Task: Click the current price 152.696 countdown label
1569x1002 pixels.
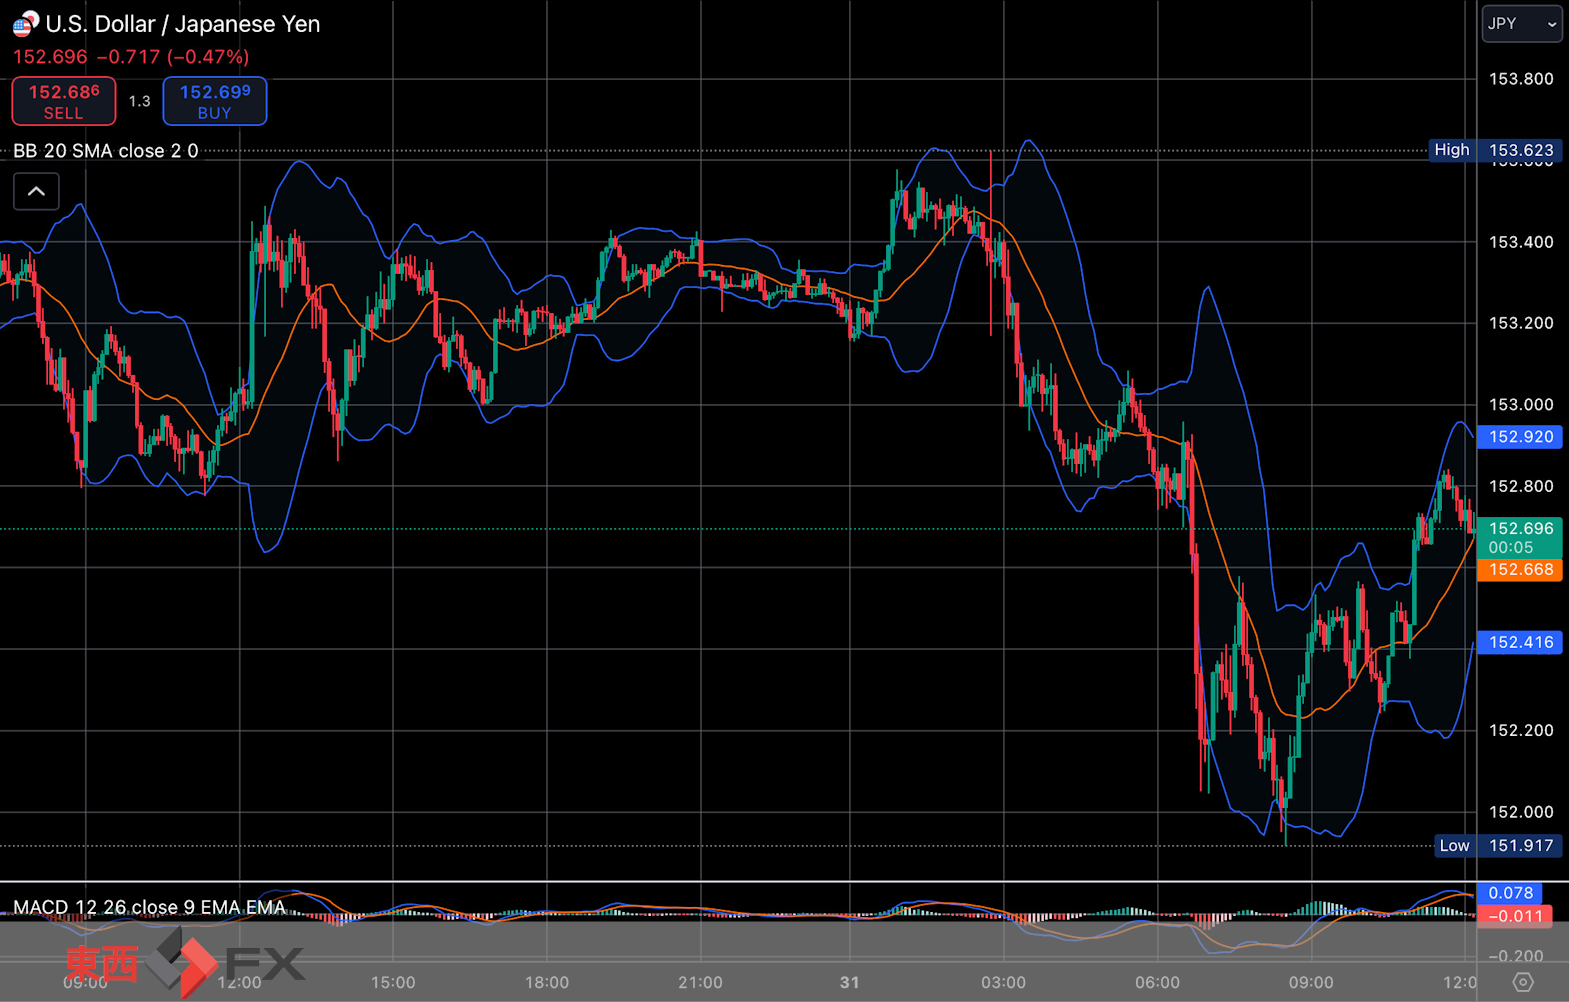Action: tap(1519, 538)
